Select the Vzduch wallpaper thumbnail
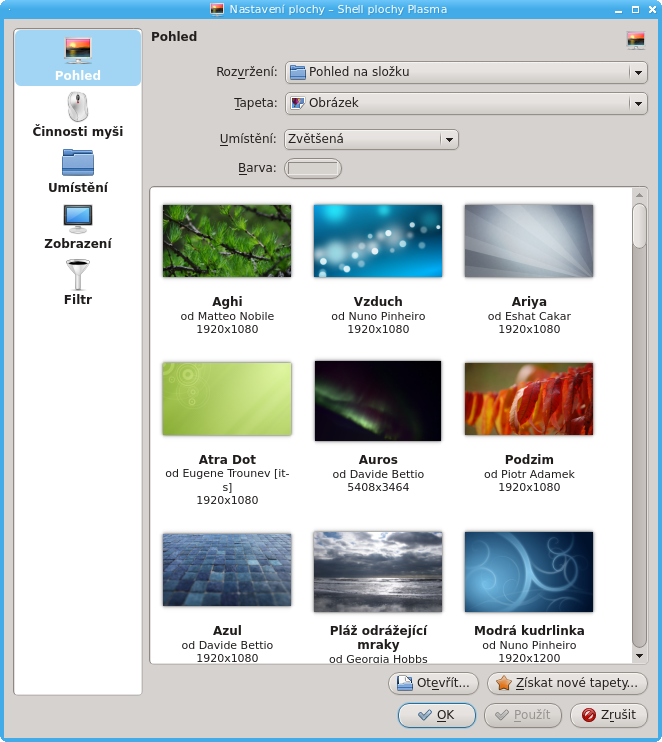Image resolution: width=662 pixels, height=742 pixels. click(x=378, y=241)
